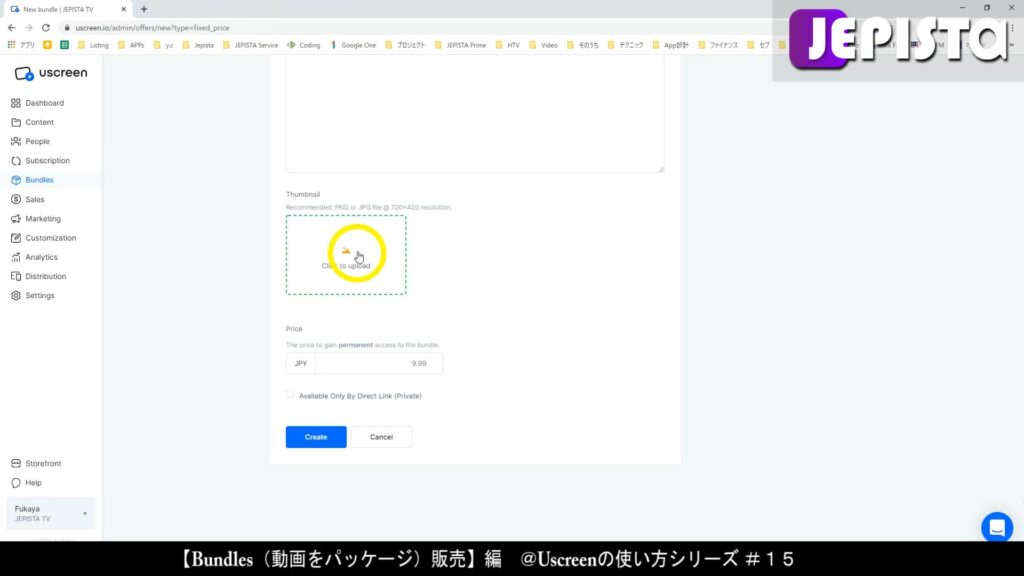Click into the large description text area

475,114
